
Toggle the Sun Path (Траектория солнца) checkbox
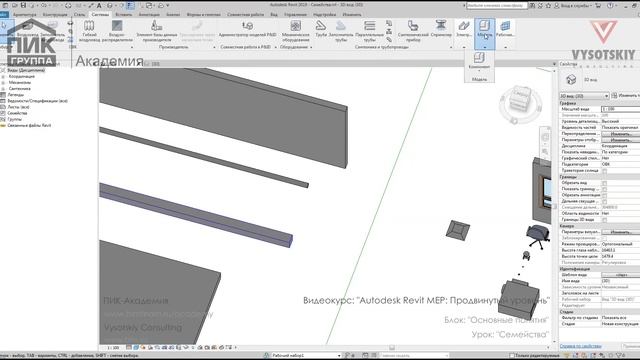[x=604, y=171]
